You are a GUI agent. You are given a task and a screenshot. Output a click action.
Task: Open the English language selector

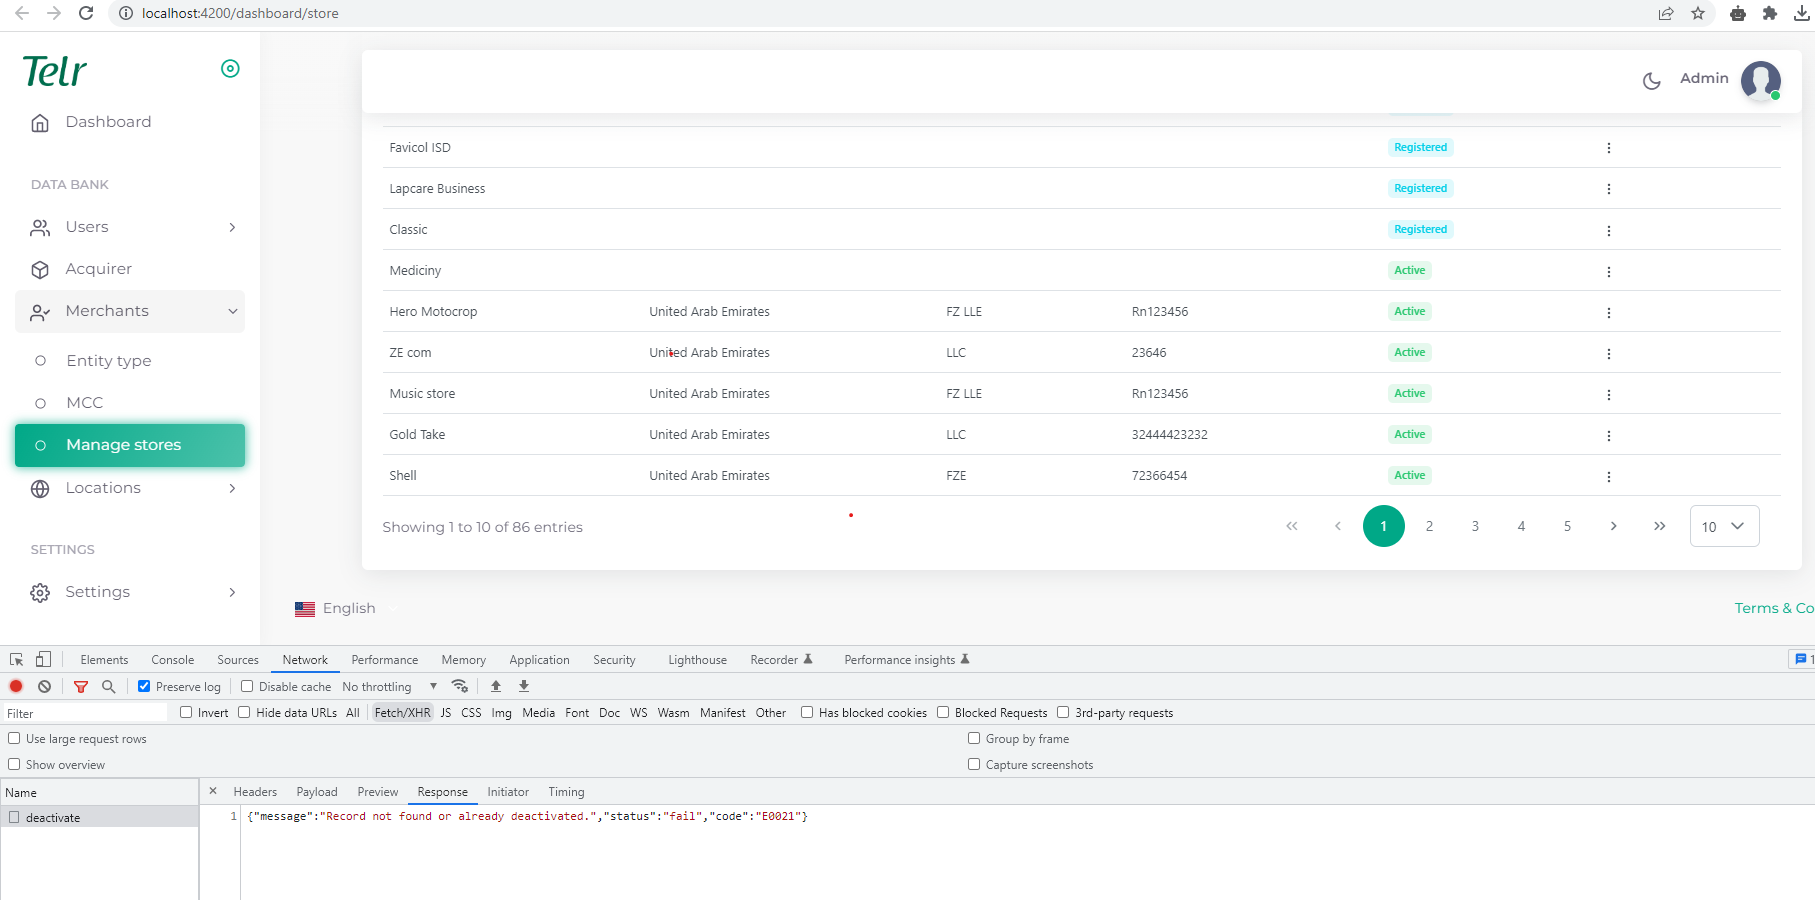(345, 608)
